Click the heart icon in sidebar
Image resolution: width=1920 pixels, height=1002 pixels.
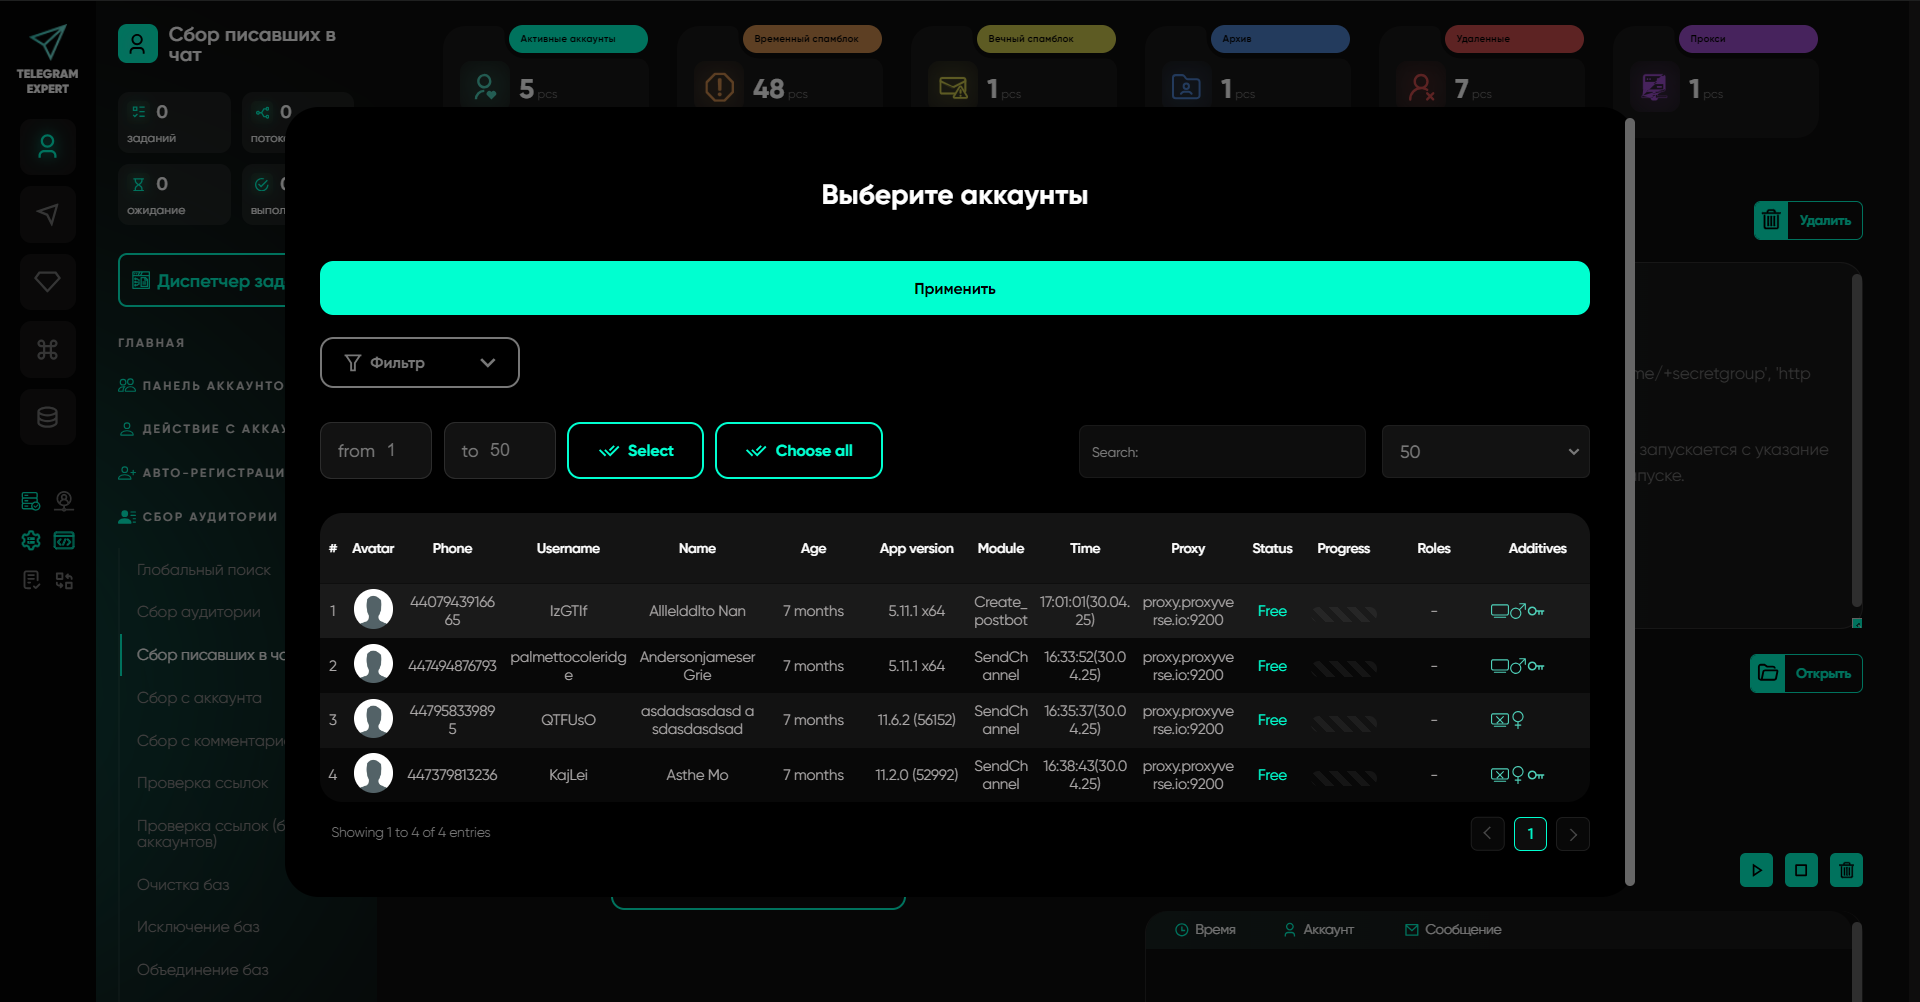tap(47, 282)
